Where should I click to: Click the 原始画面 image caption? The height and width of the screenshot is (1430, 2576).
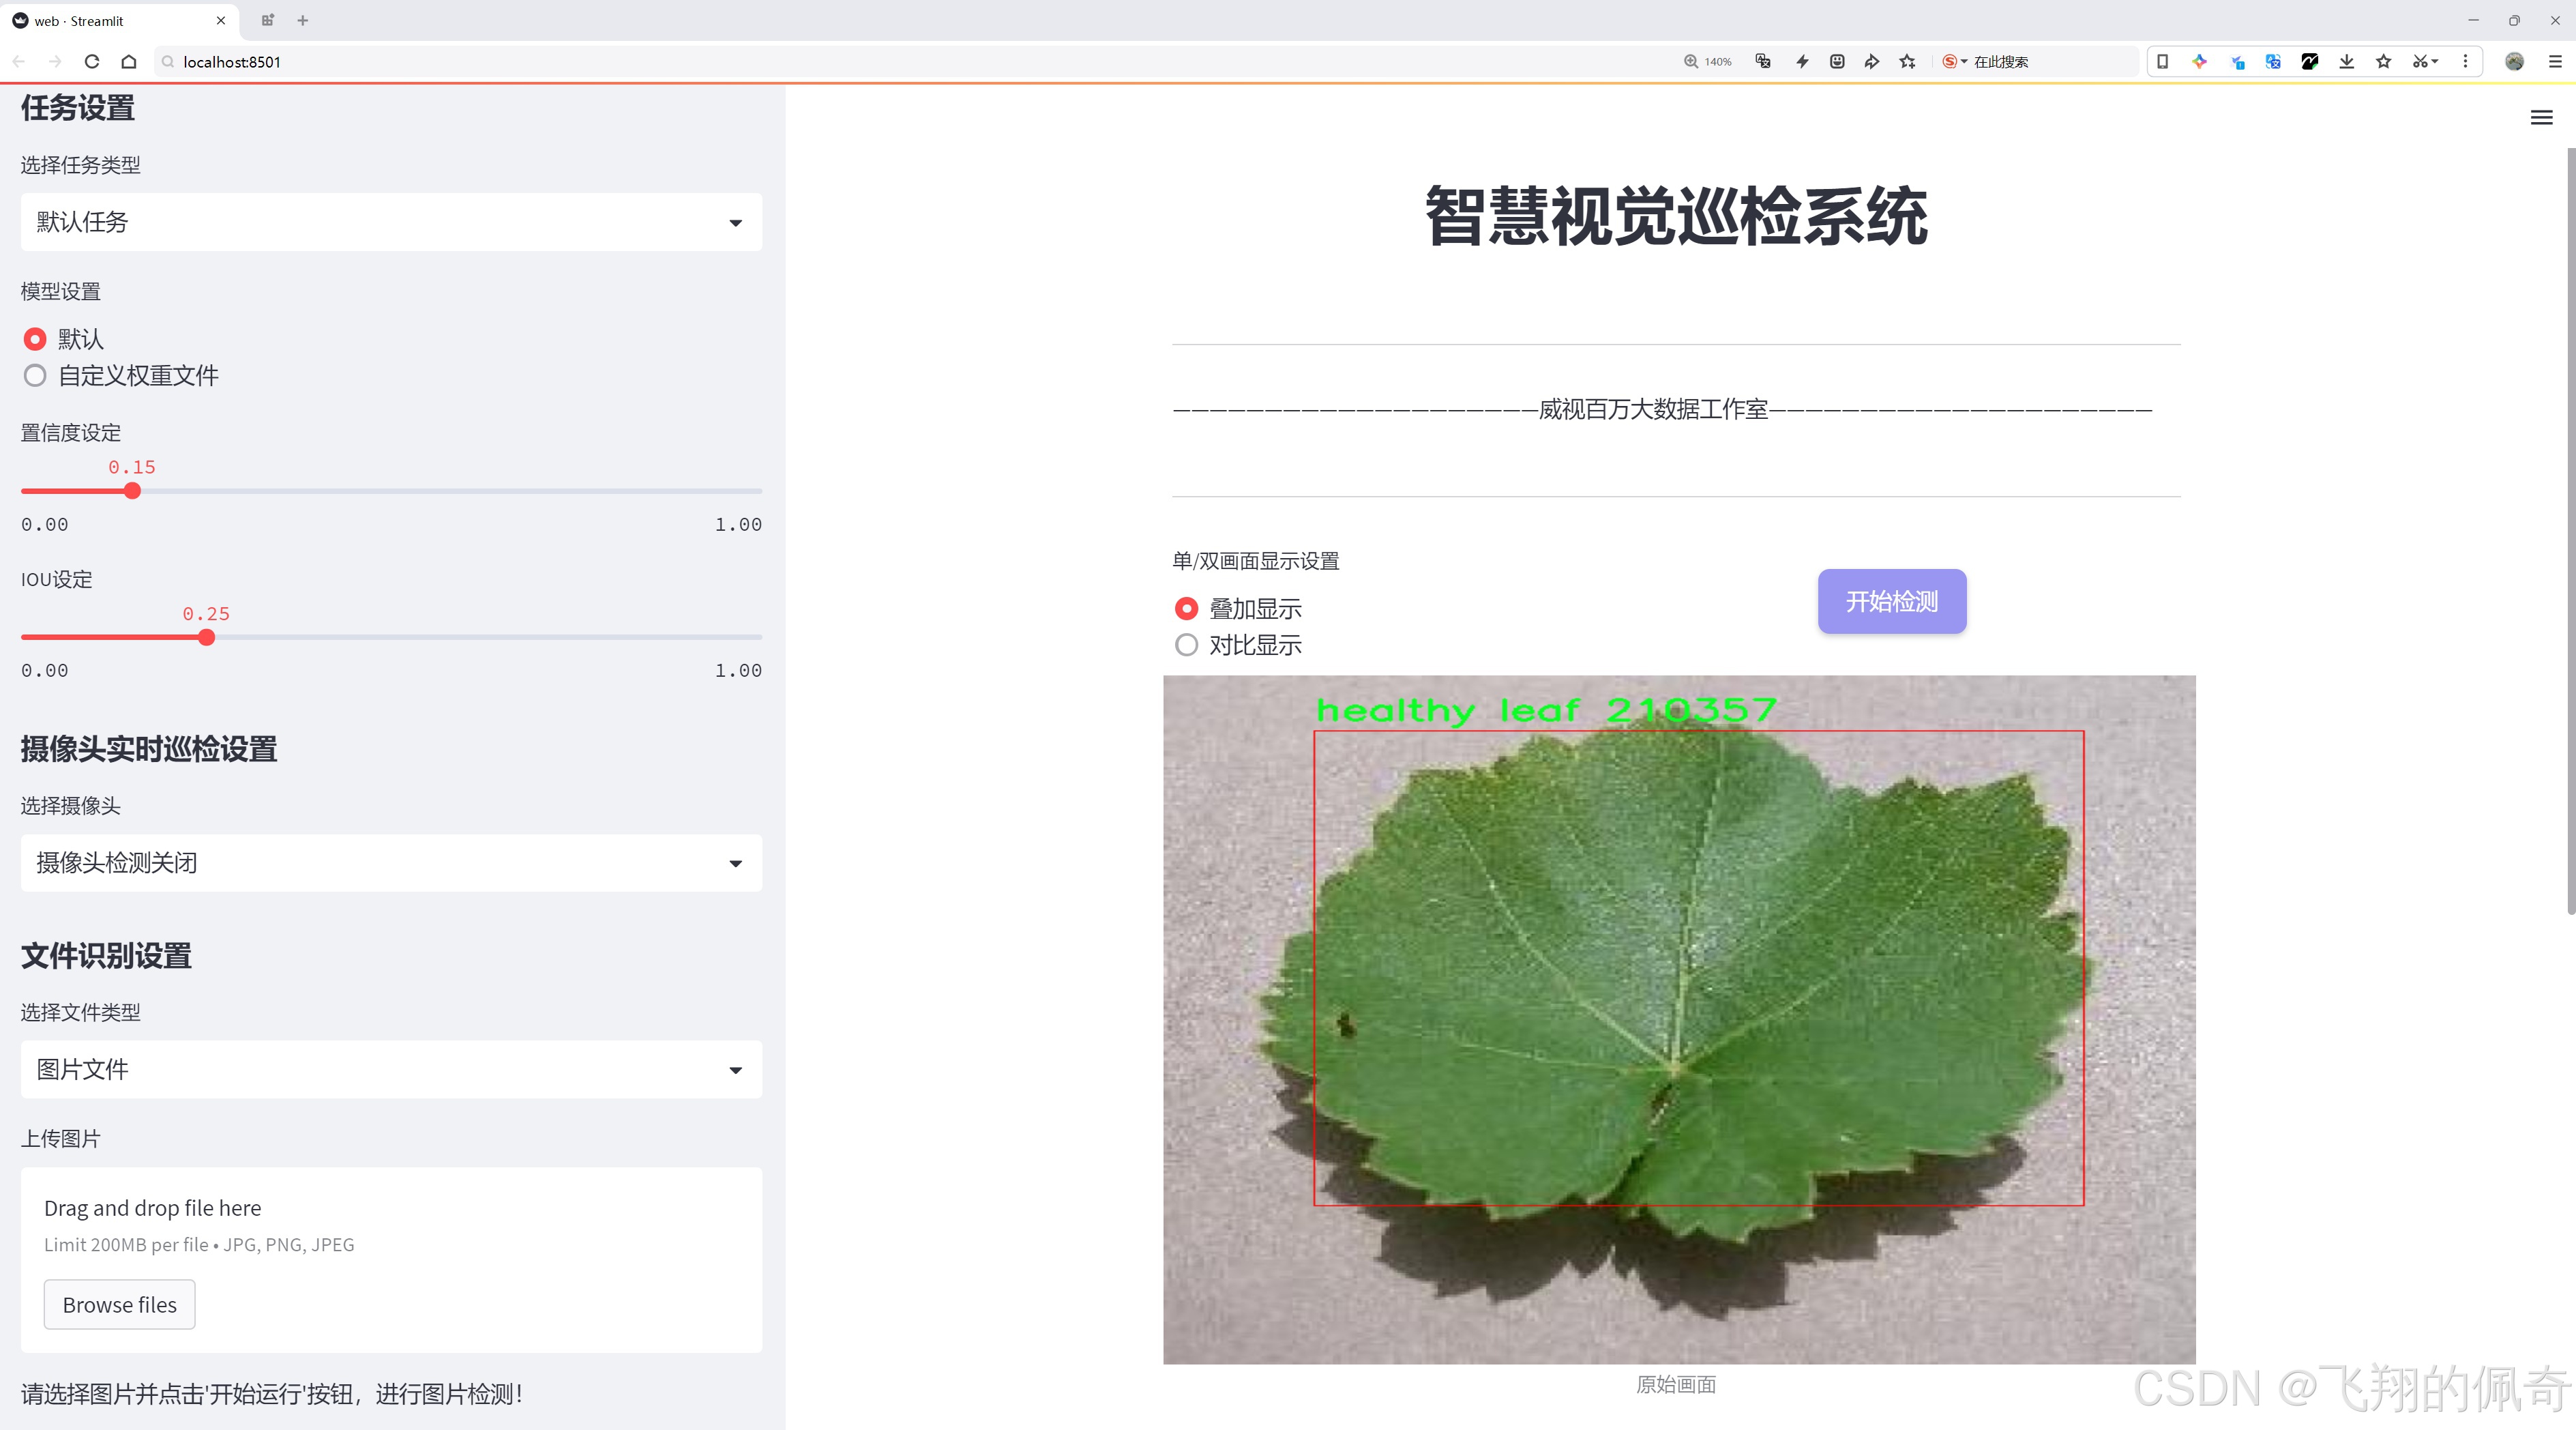pos(1676,1384)
